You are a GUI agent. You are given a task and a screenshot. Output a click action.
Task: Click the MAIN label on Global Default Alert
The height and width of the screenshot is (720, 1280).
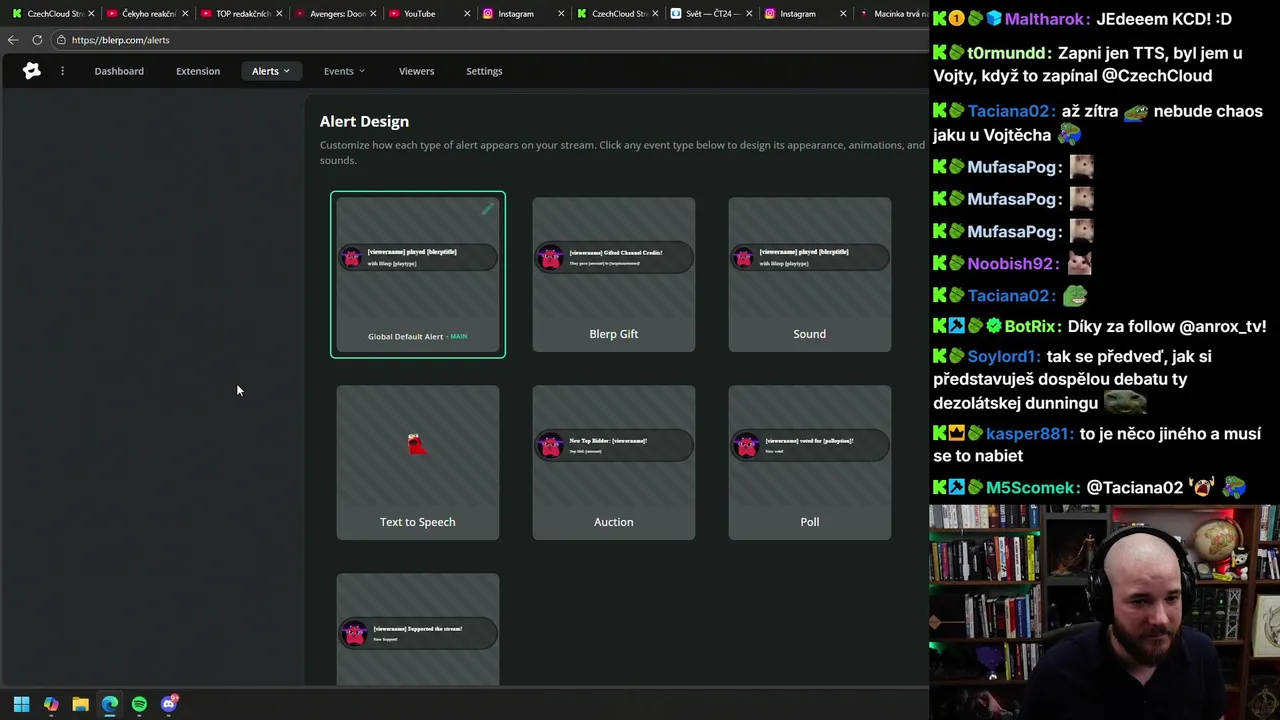coord(459,336)
